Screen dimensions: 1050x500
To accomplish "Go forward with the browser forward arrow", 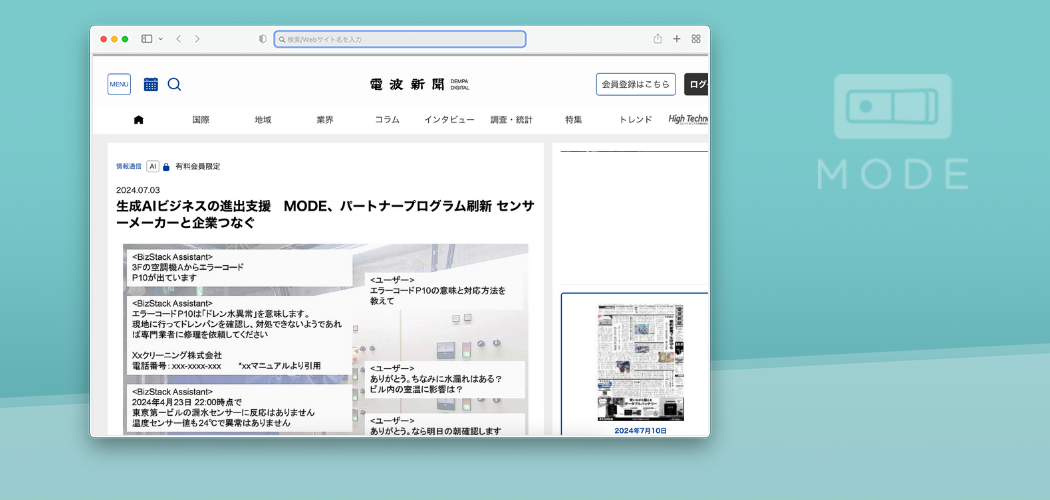I will point(197,39).
